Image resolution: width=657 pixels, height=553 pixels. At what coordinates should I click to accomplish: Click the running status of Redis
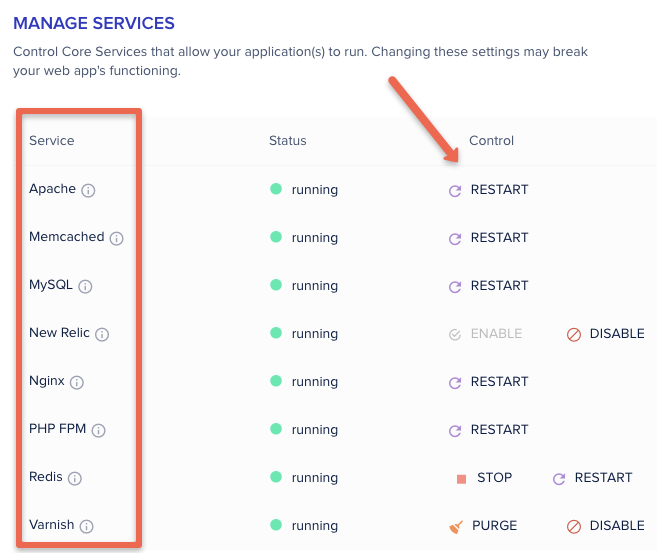[x=304, y=478]
